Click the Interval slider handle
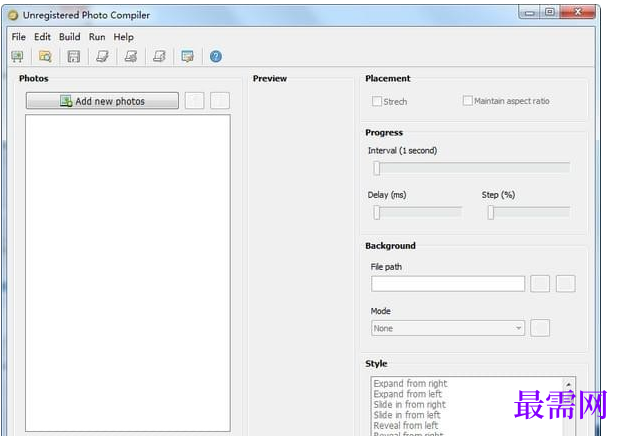 (377, 168)
